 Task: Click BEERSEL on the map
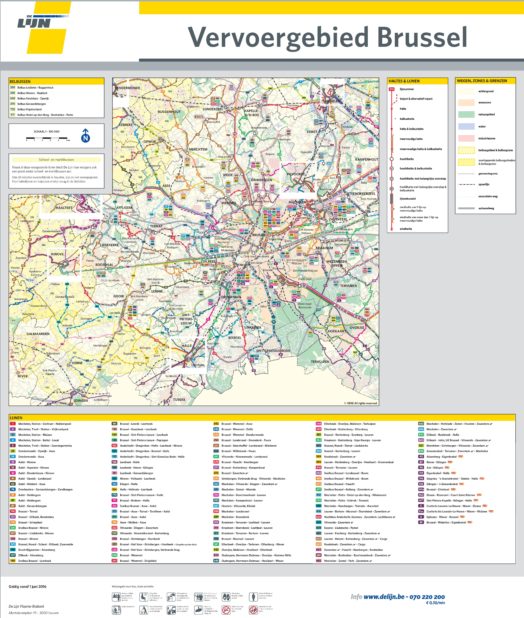tap(235, 338)
